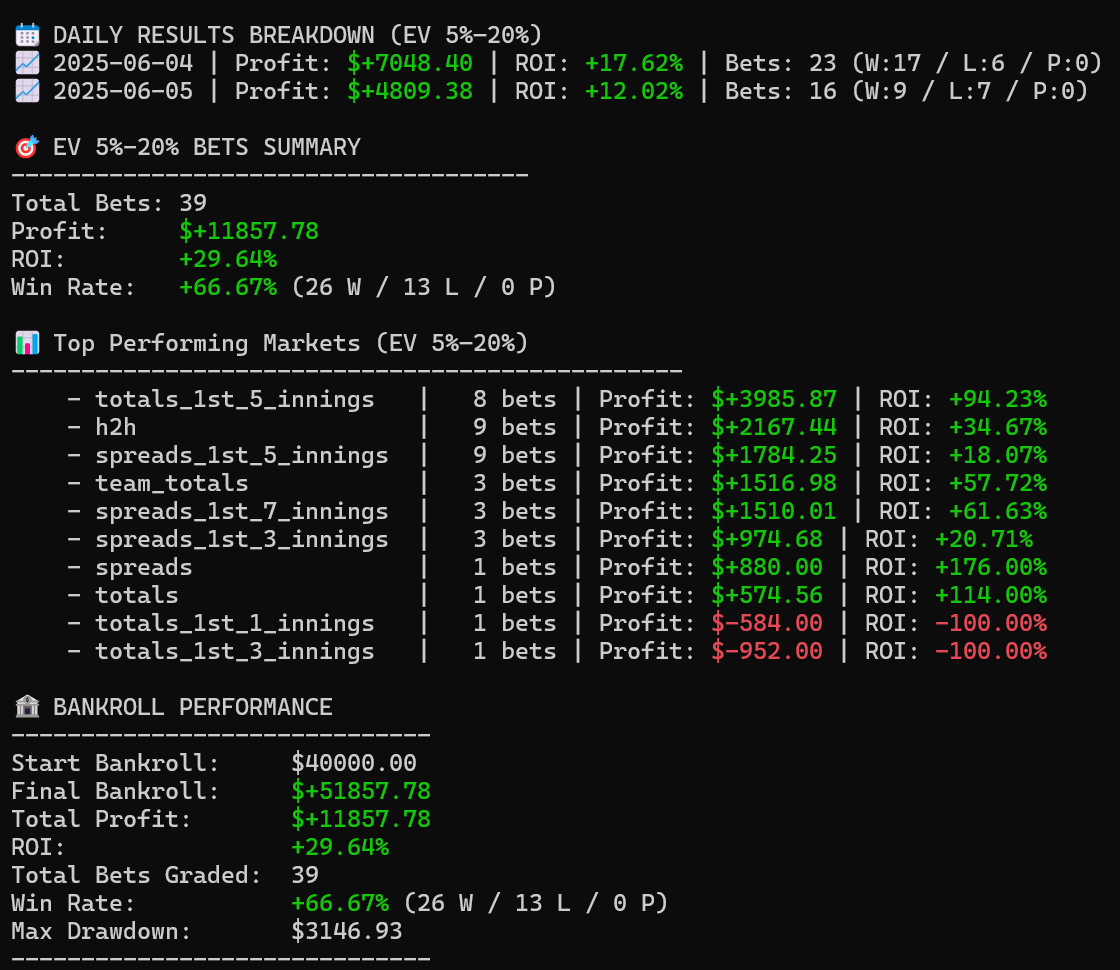1120x970 pixels.
Task: Click spreads_1st_7_innings market name
Action: click(242, 511)
